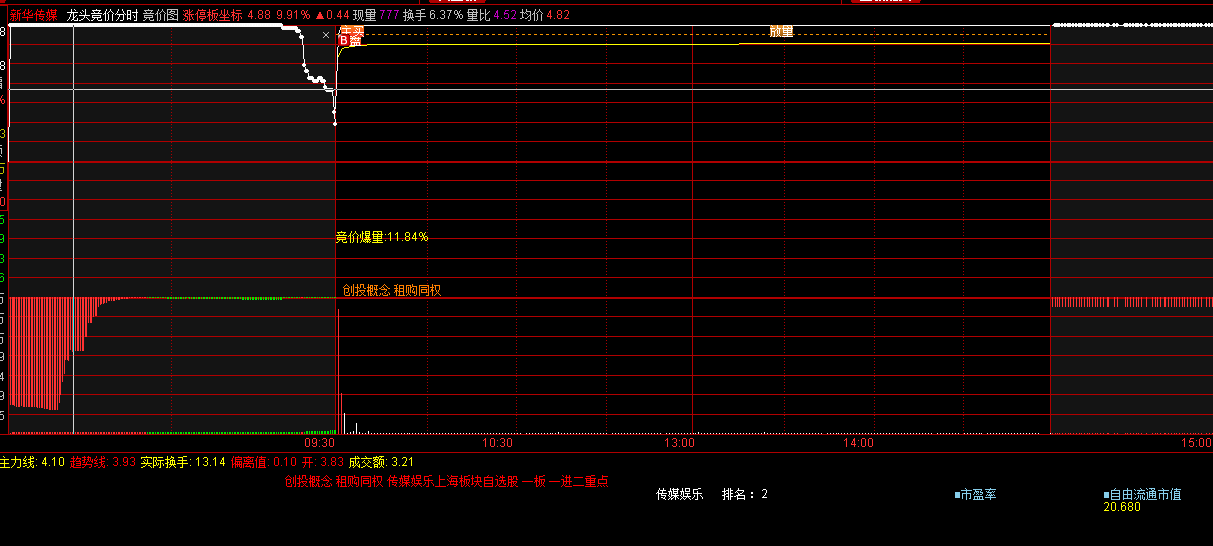This screenshot has height=546, width=1213.
Task: Click the 涨停板坐标 label in the header
Action: [x=212, y=15]
